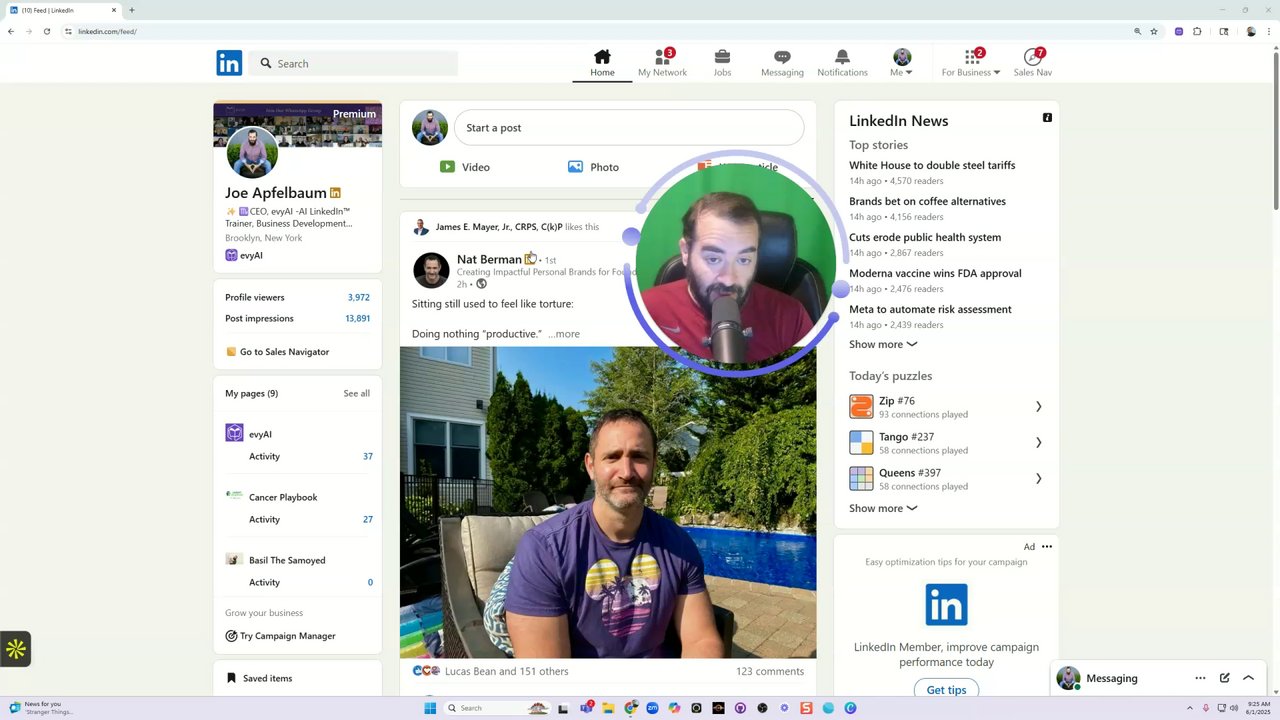Screen dimensions: 1280x720
Task: Click the Start a post box
Action: coord(629,128)
